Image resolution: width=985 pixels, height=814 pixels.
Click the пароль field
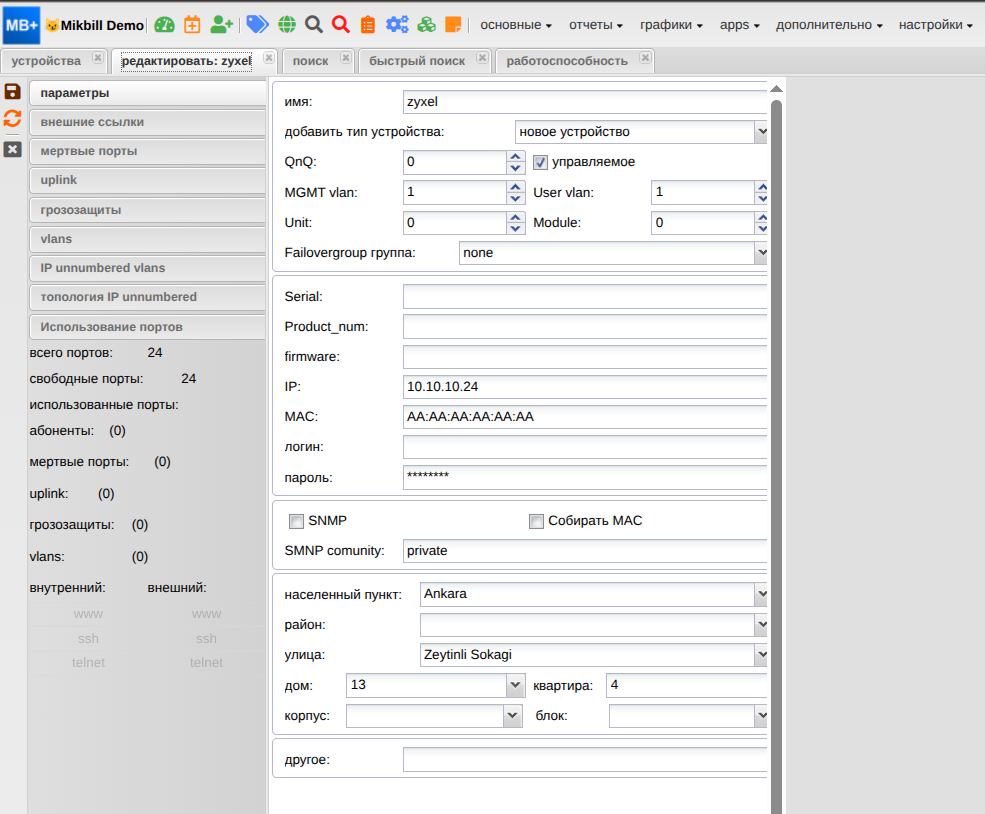(585, 477)
